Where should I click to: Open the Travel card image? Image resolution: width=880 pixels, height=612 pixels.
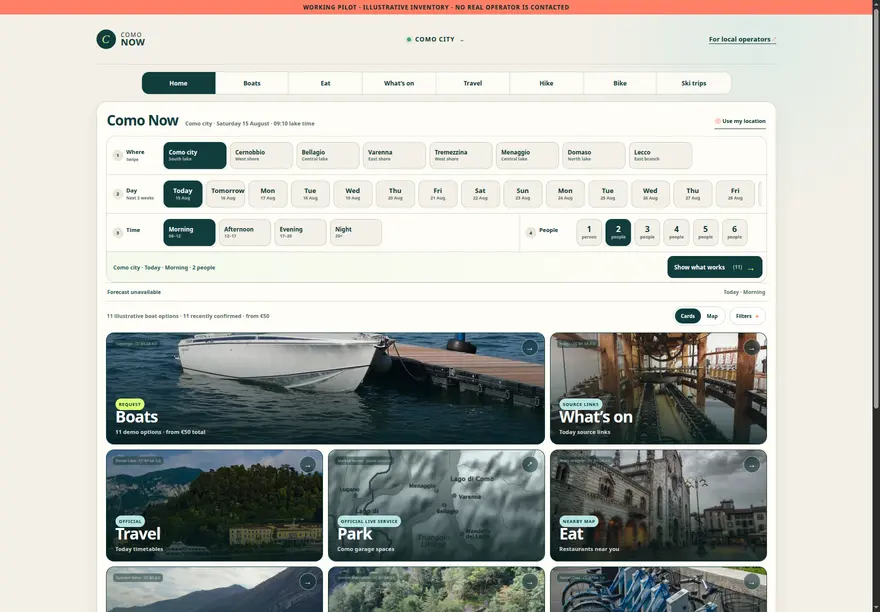[x=214, y=505]
